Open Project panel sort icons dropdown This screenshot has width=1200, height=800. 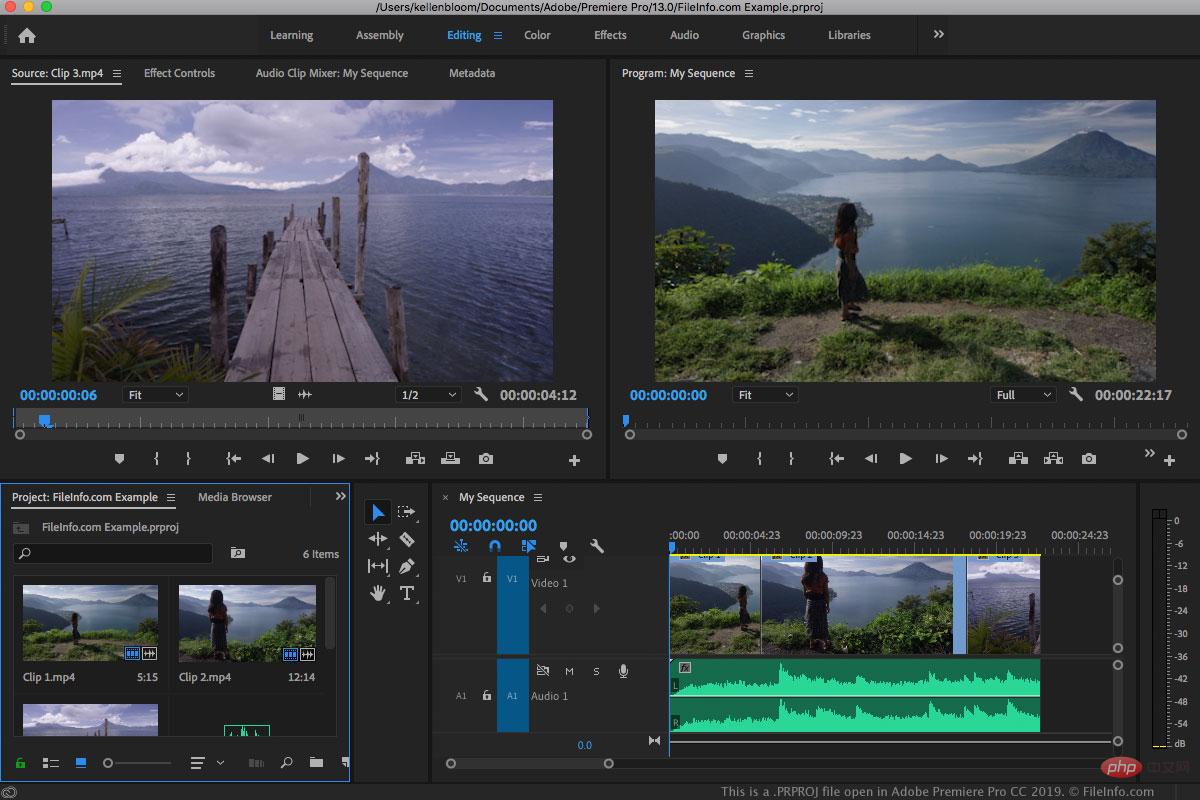click(x=206, y=763)
